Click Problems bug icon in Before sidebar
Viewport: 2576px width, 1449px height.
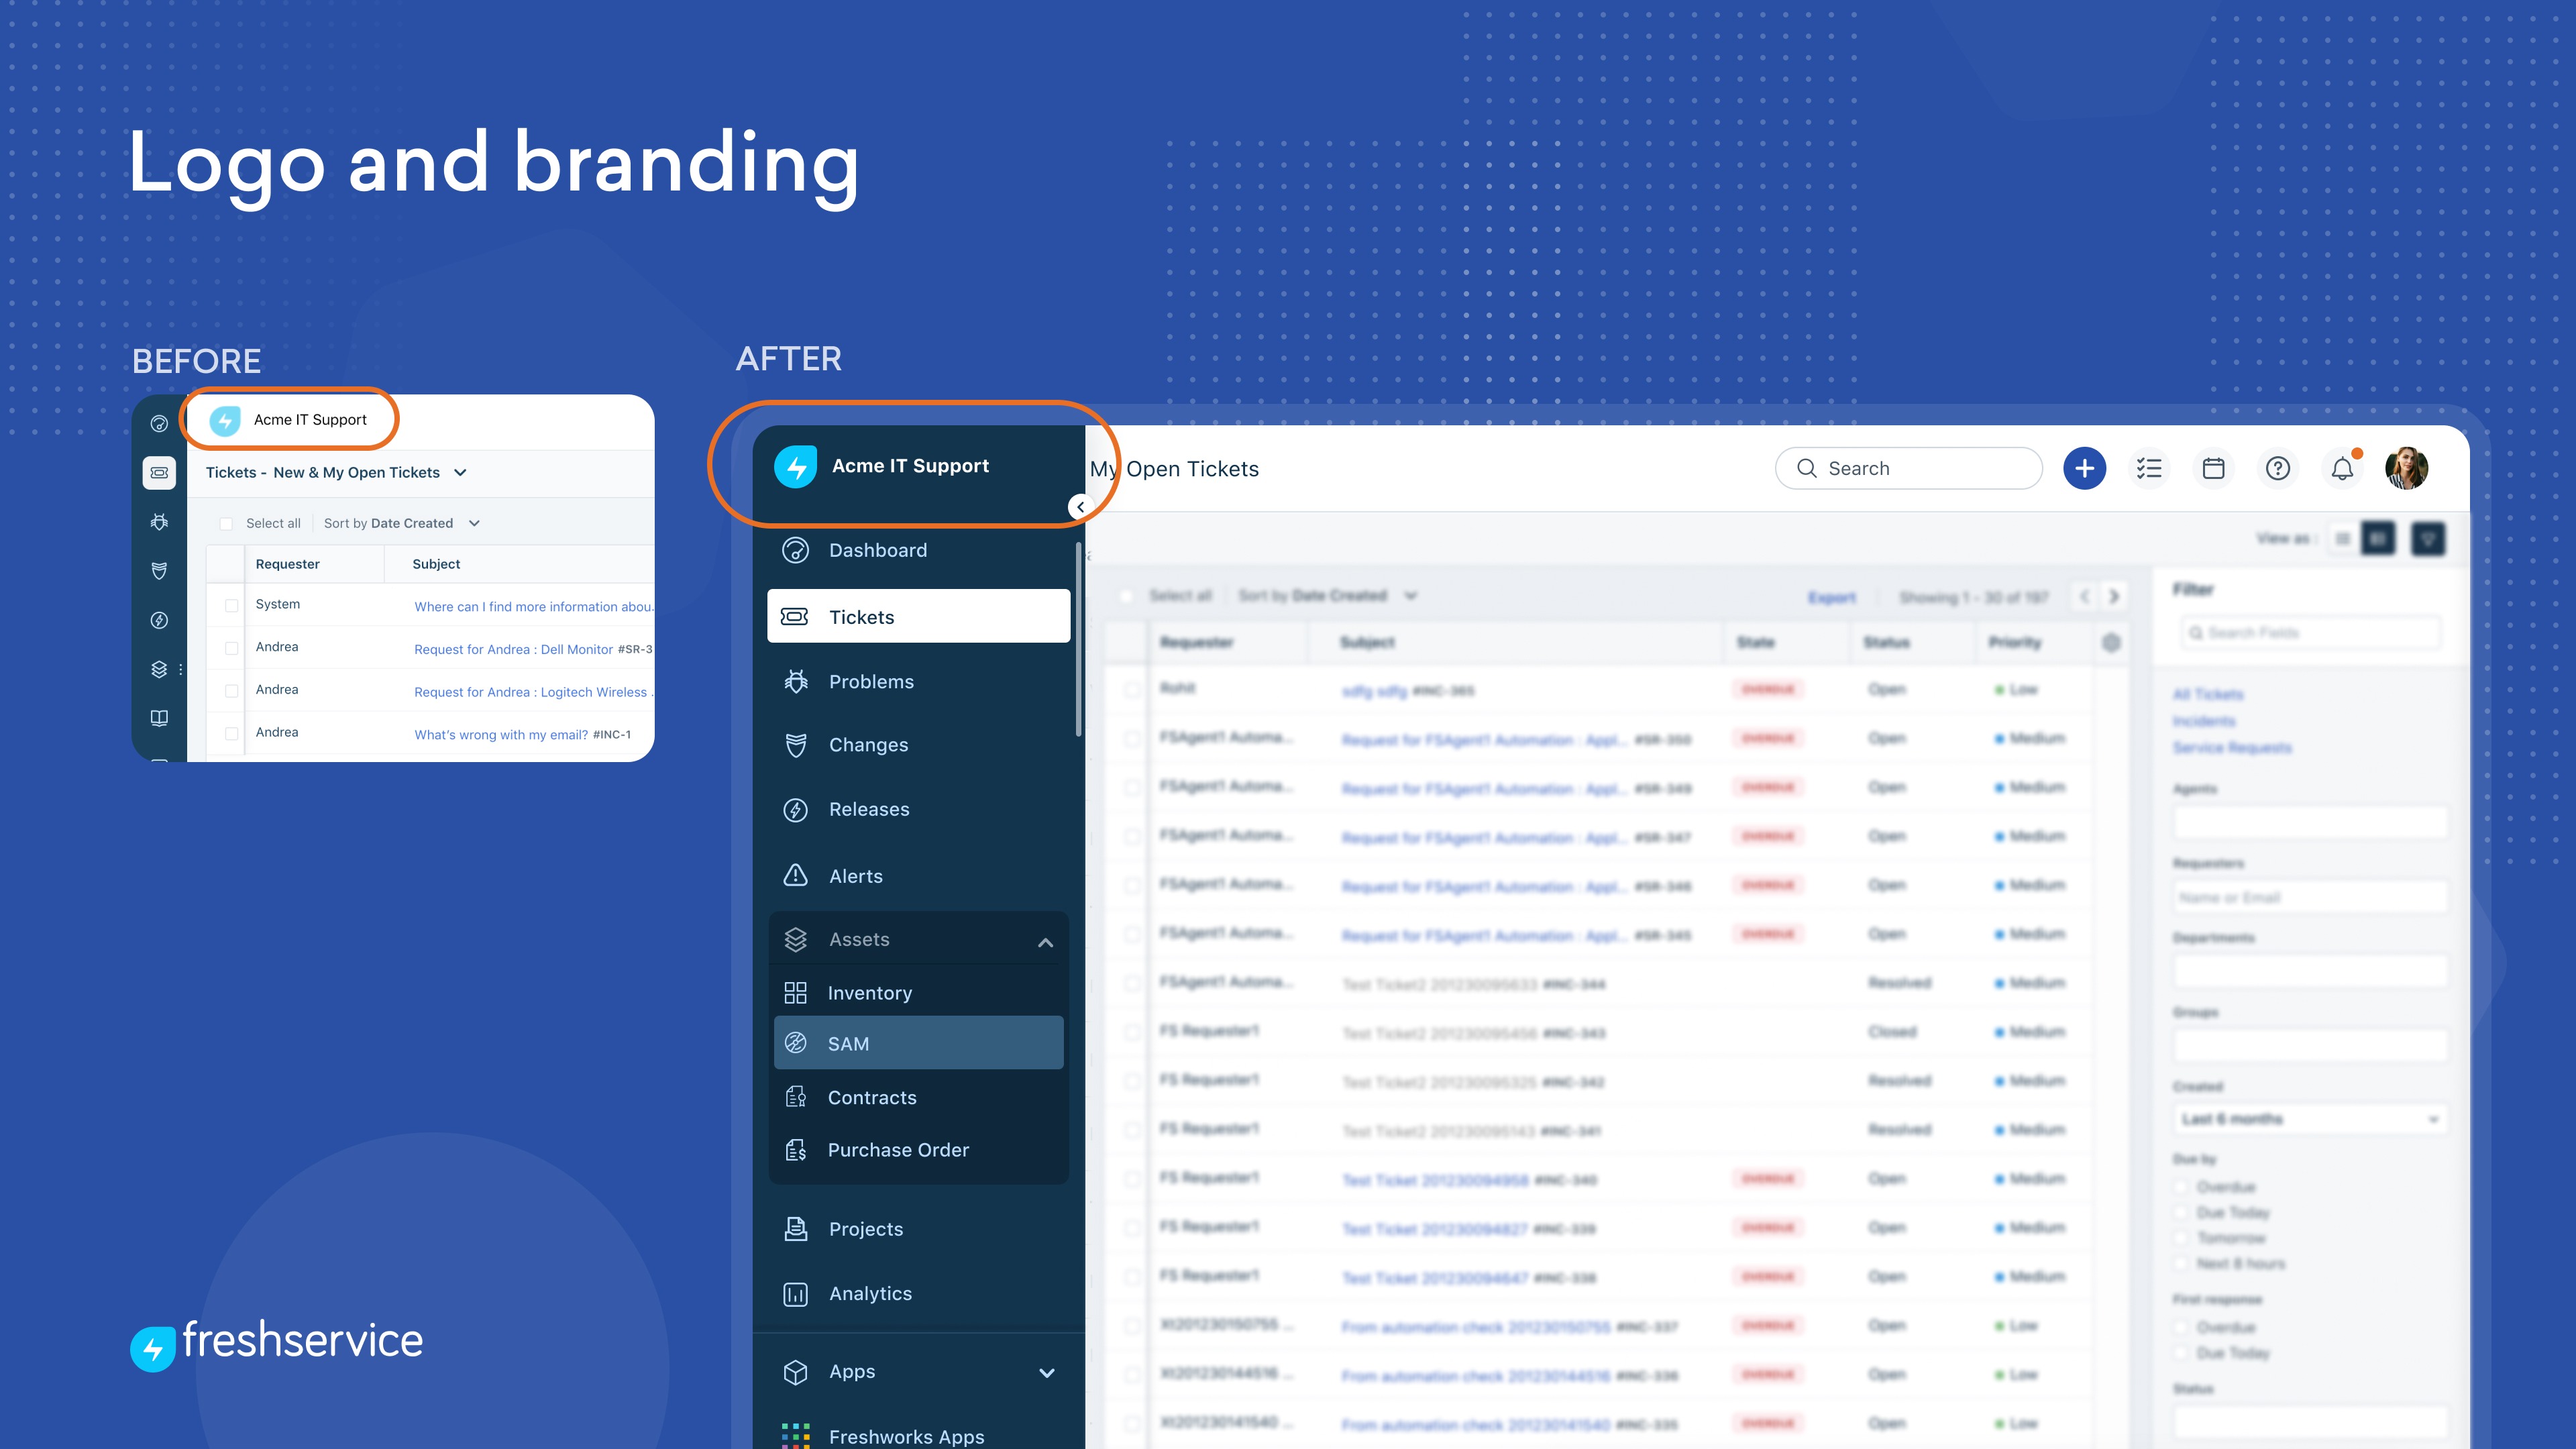[159, 521]
